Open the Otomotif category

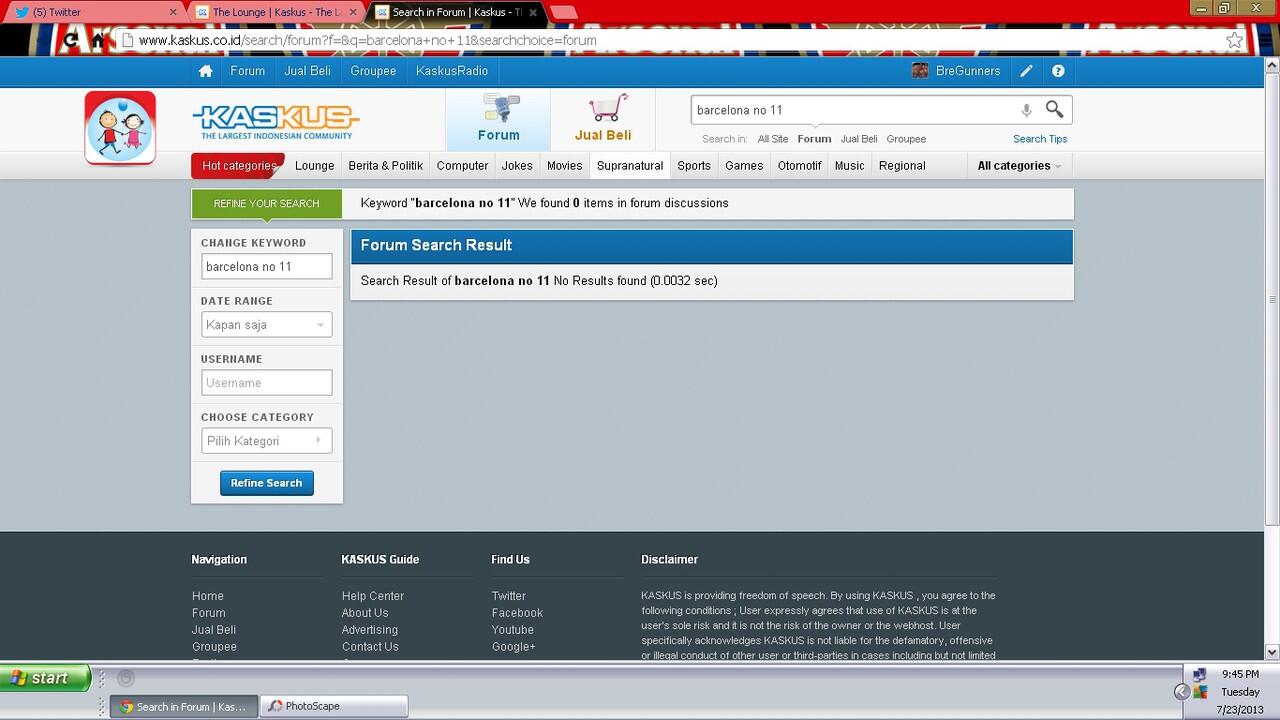(800, 166)
